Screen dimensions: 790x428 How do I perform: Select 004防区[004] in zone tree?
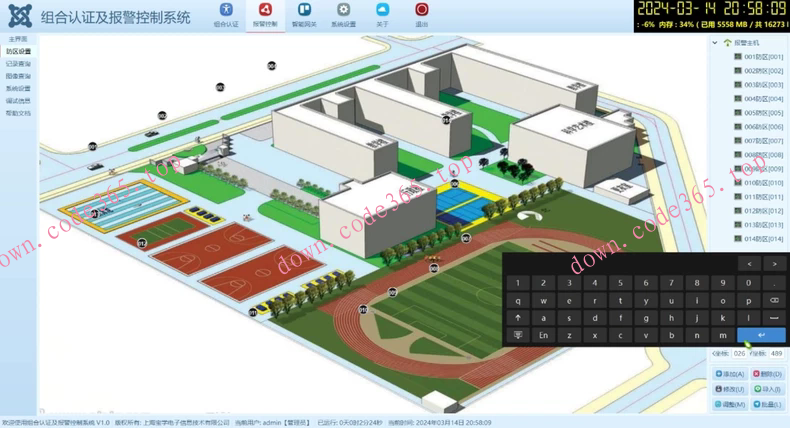(763, 99)
